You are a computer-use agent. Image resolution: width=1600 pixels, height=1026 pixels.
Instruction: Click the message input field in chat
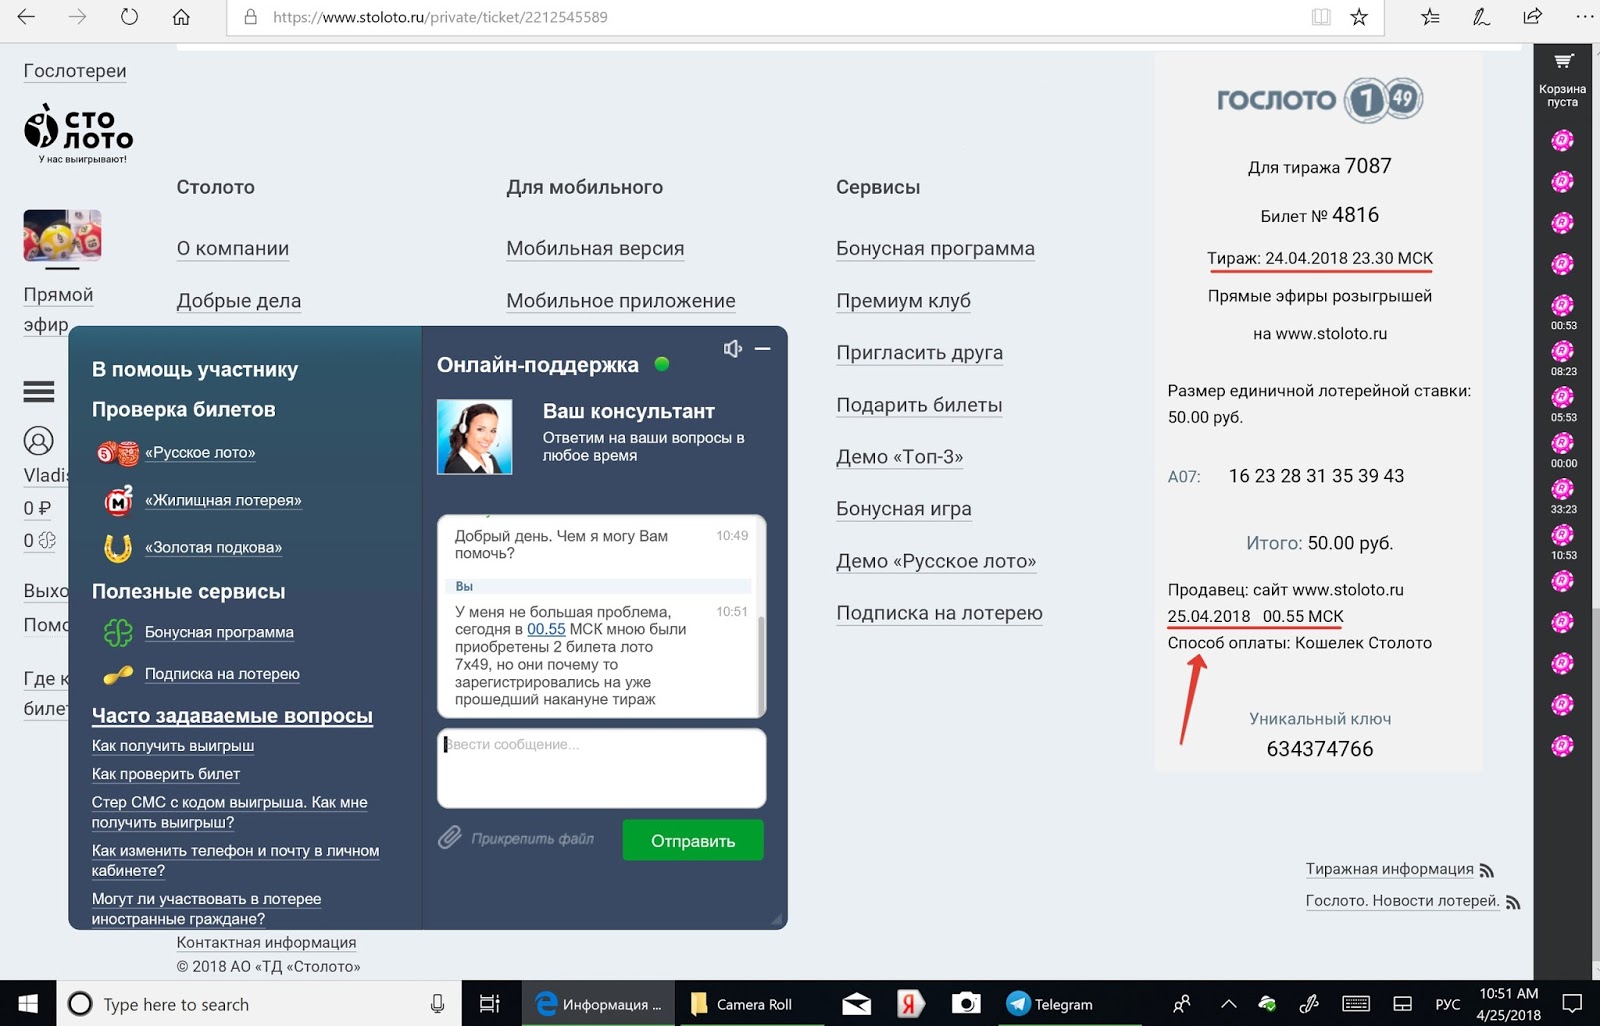tap(602, 768)
